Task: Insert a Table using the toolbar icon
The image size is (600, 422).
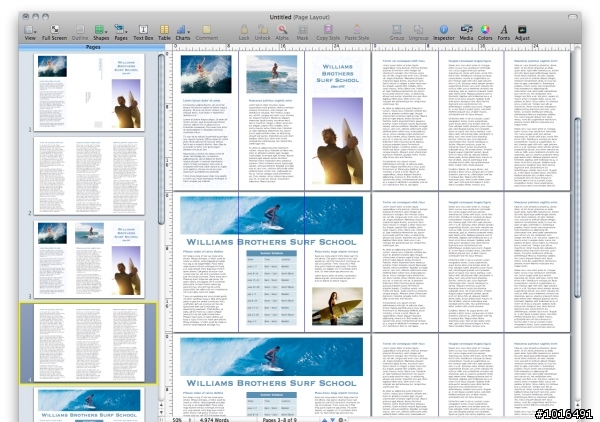Action: (x=164, y=33)
